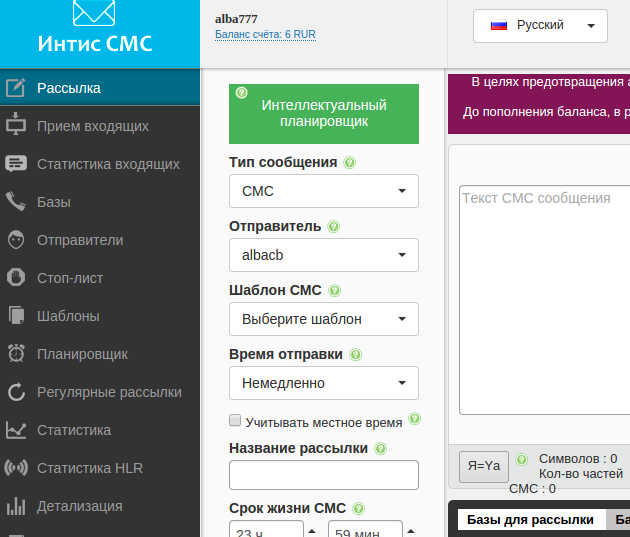Switch to Базы для рассылки tab
This screenshot has width=630, height=537.
[530, 520]
